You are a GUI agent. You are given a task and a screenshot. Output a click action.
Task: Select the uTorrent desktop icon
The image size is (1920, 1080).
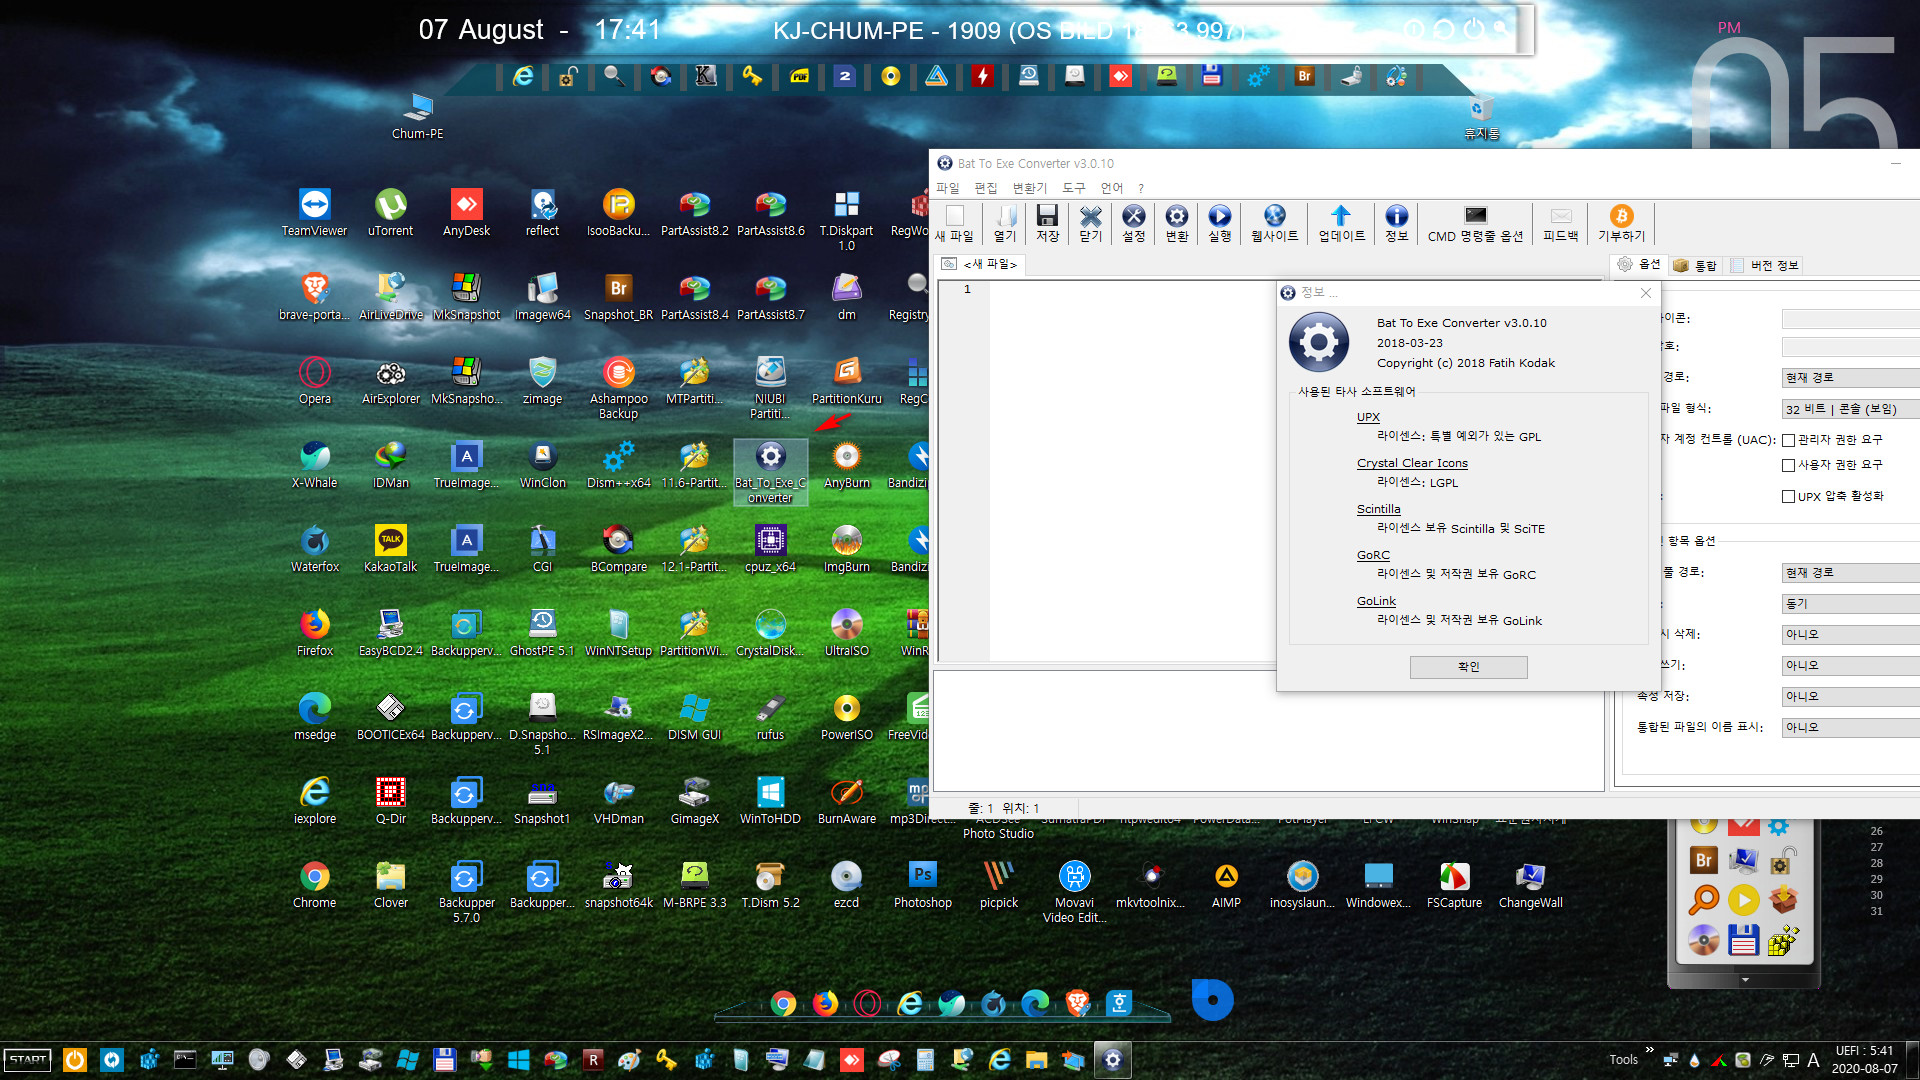390,213
